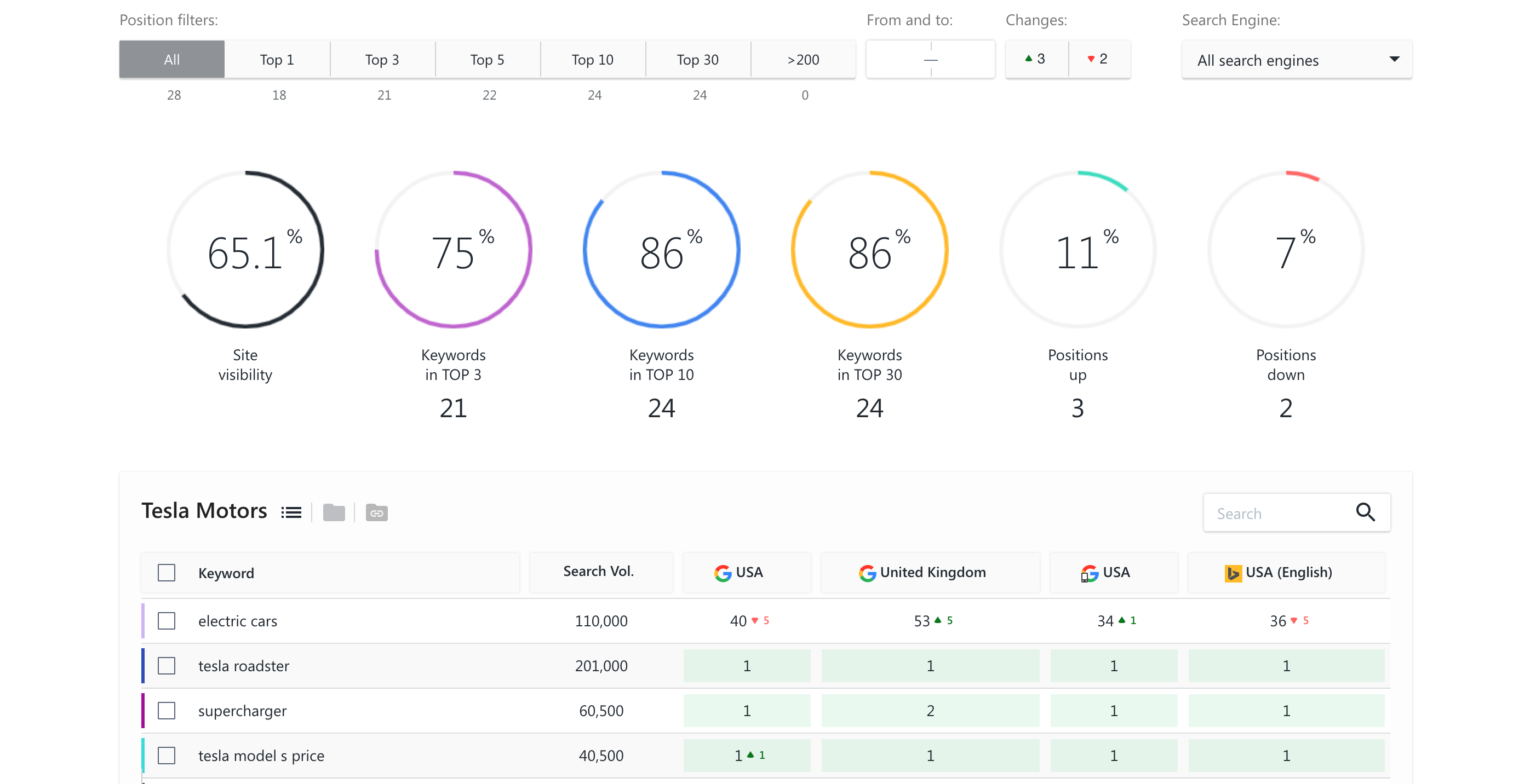Click the From and to date range field
Viewport: 1536px width, 784px height.
(x=929, y=59)
